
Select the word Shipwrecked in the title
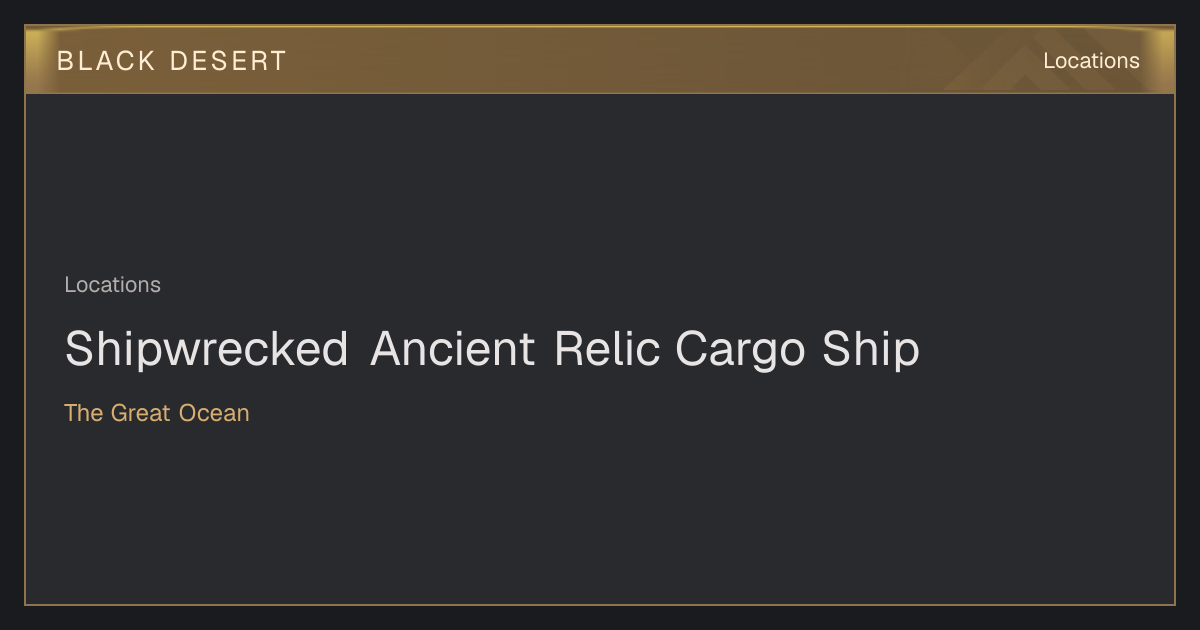(207, 351)
